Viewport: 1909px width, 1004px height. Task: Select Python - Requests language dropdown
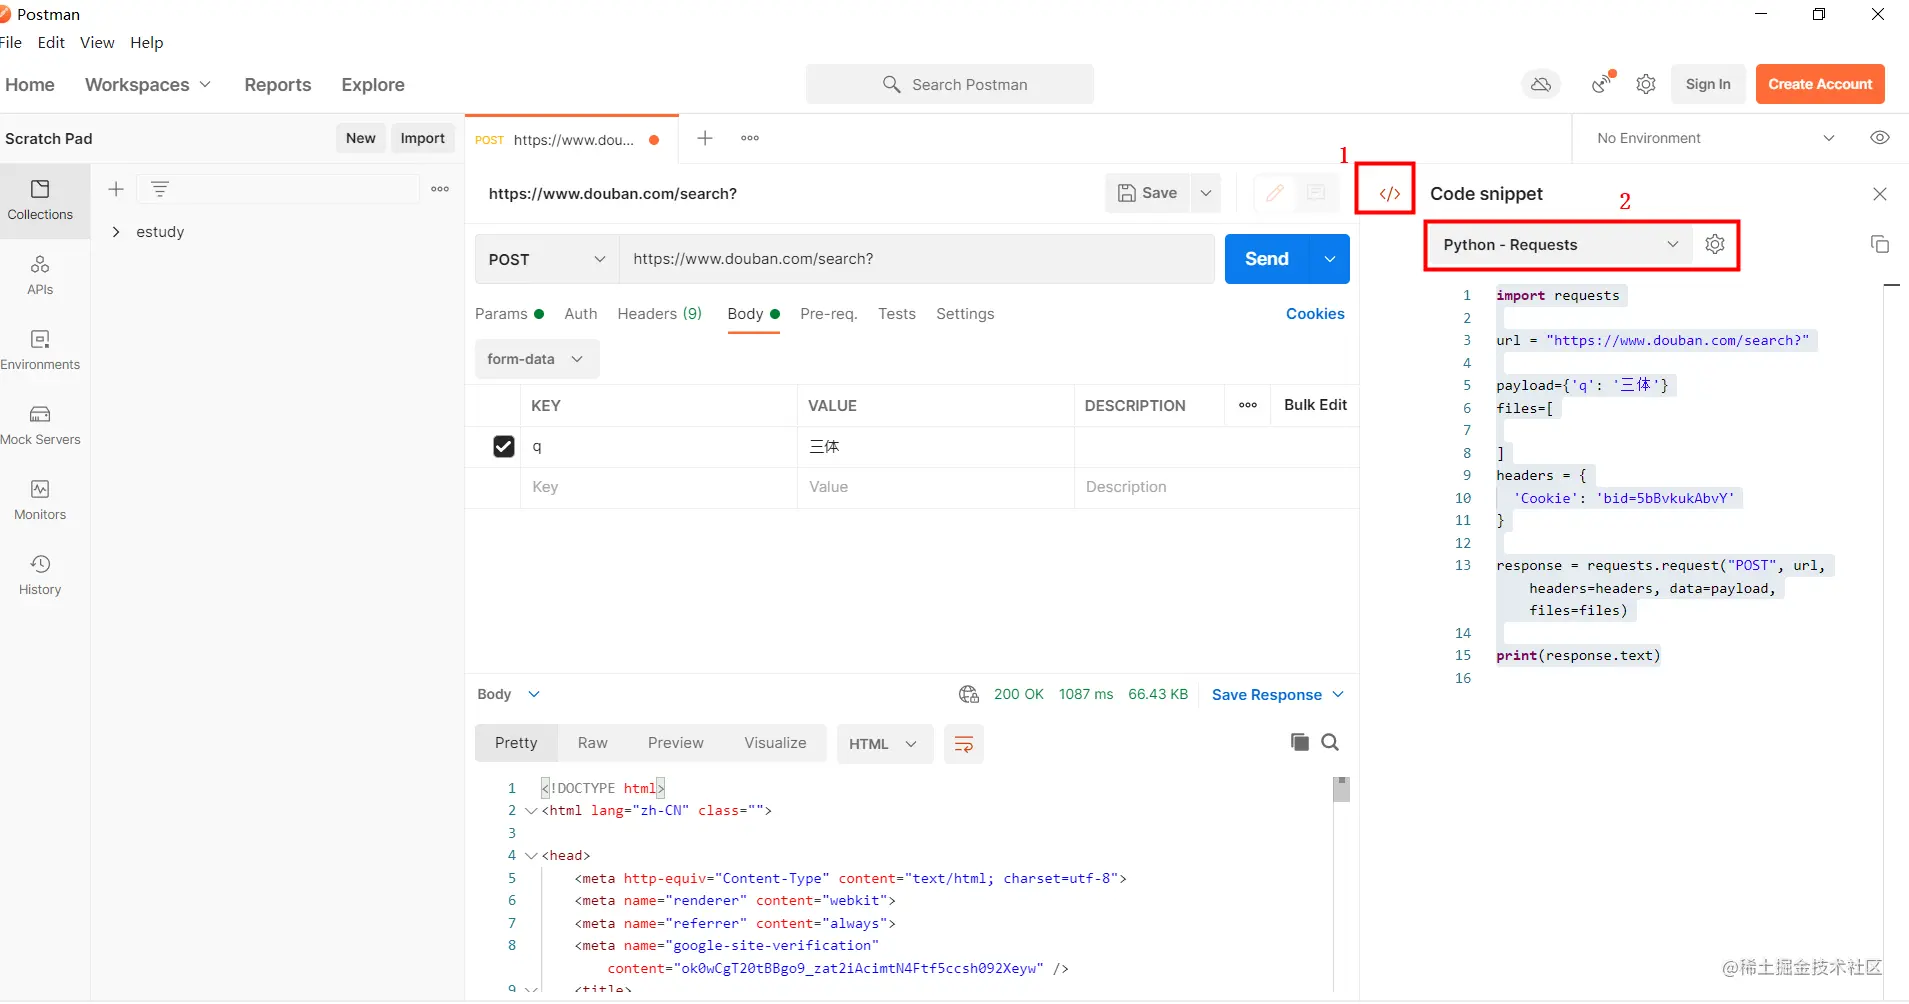tap(1560, 245)
